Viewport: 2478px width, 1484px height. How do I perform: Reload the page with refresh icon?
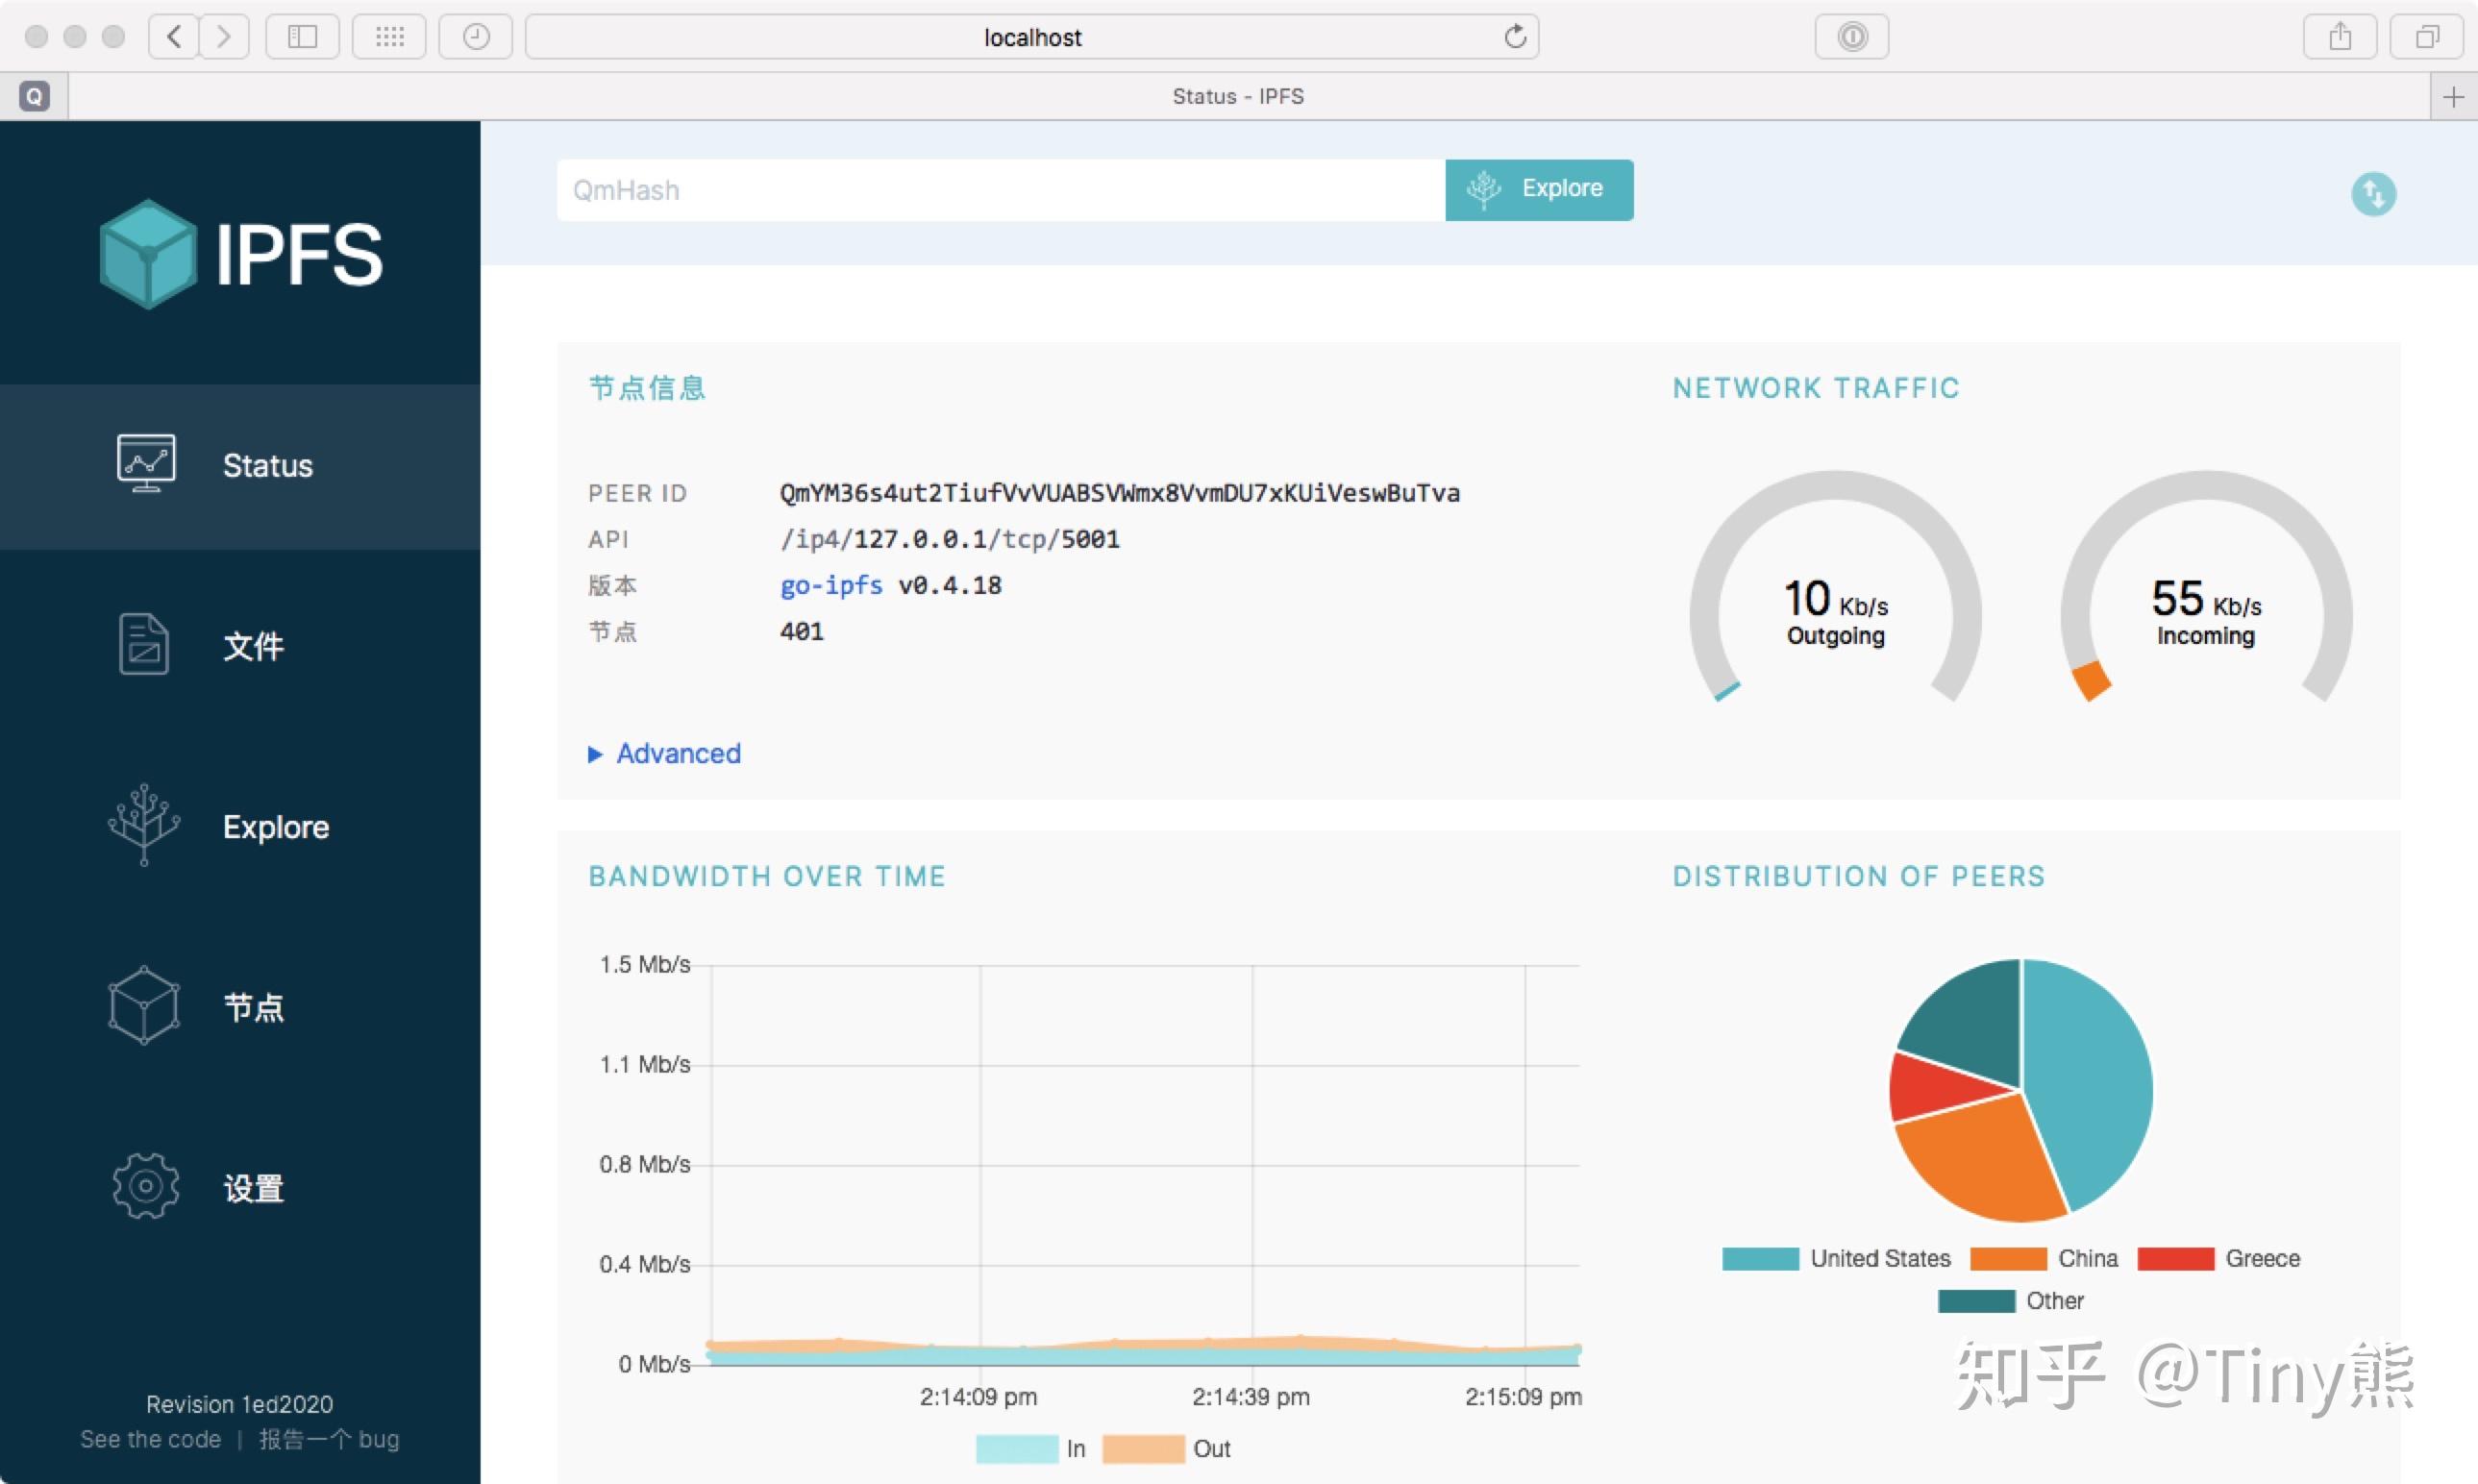[1514, 37]
